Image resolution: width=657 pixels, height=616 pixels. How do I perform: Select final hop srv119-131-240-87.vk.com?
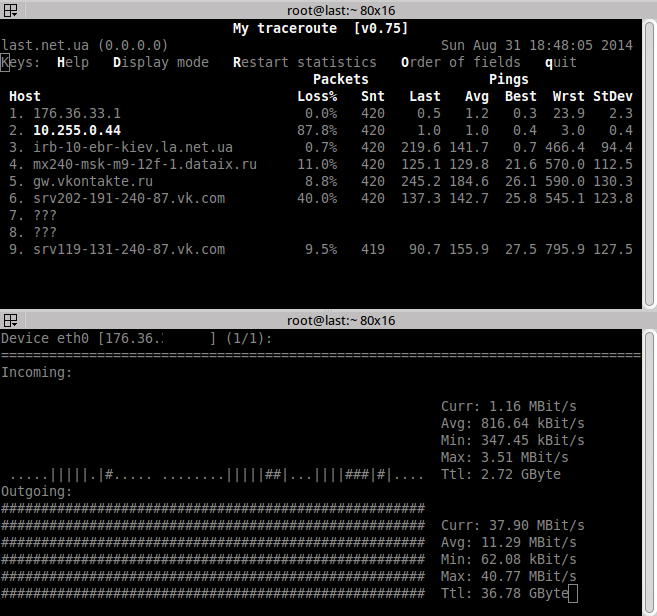pos(128,250)
